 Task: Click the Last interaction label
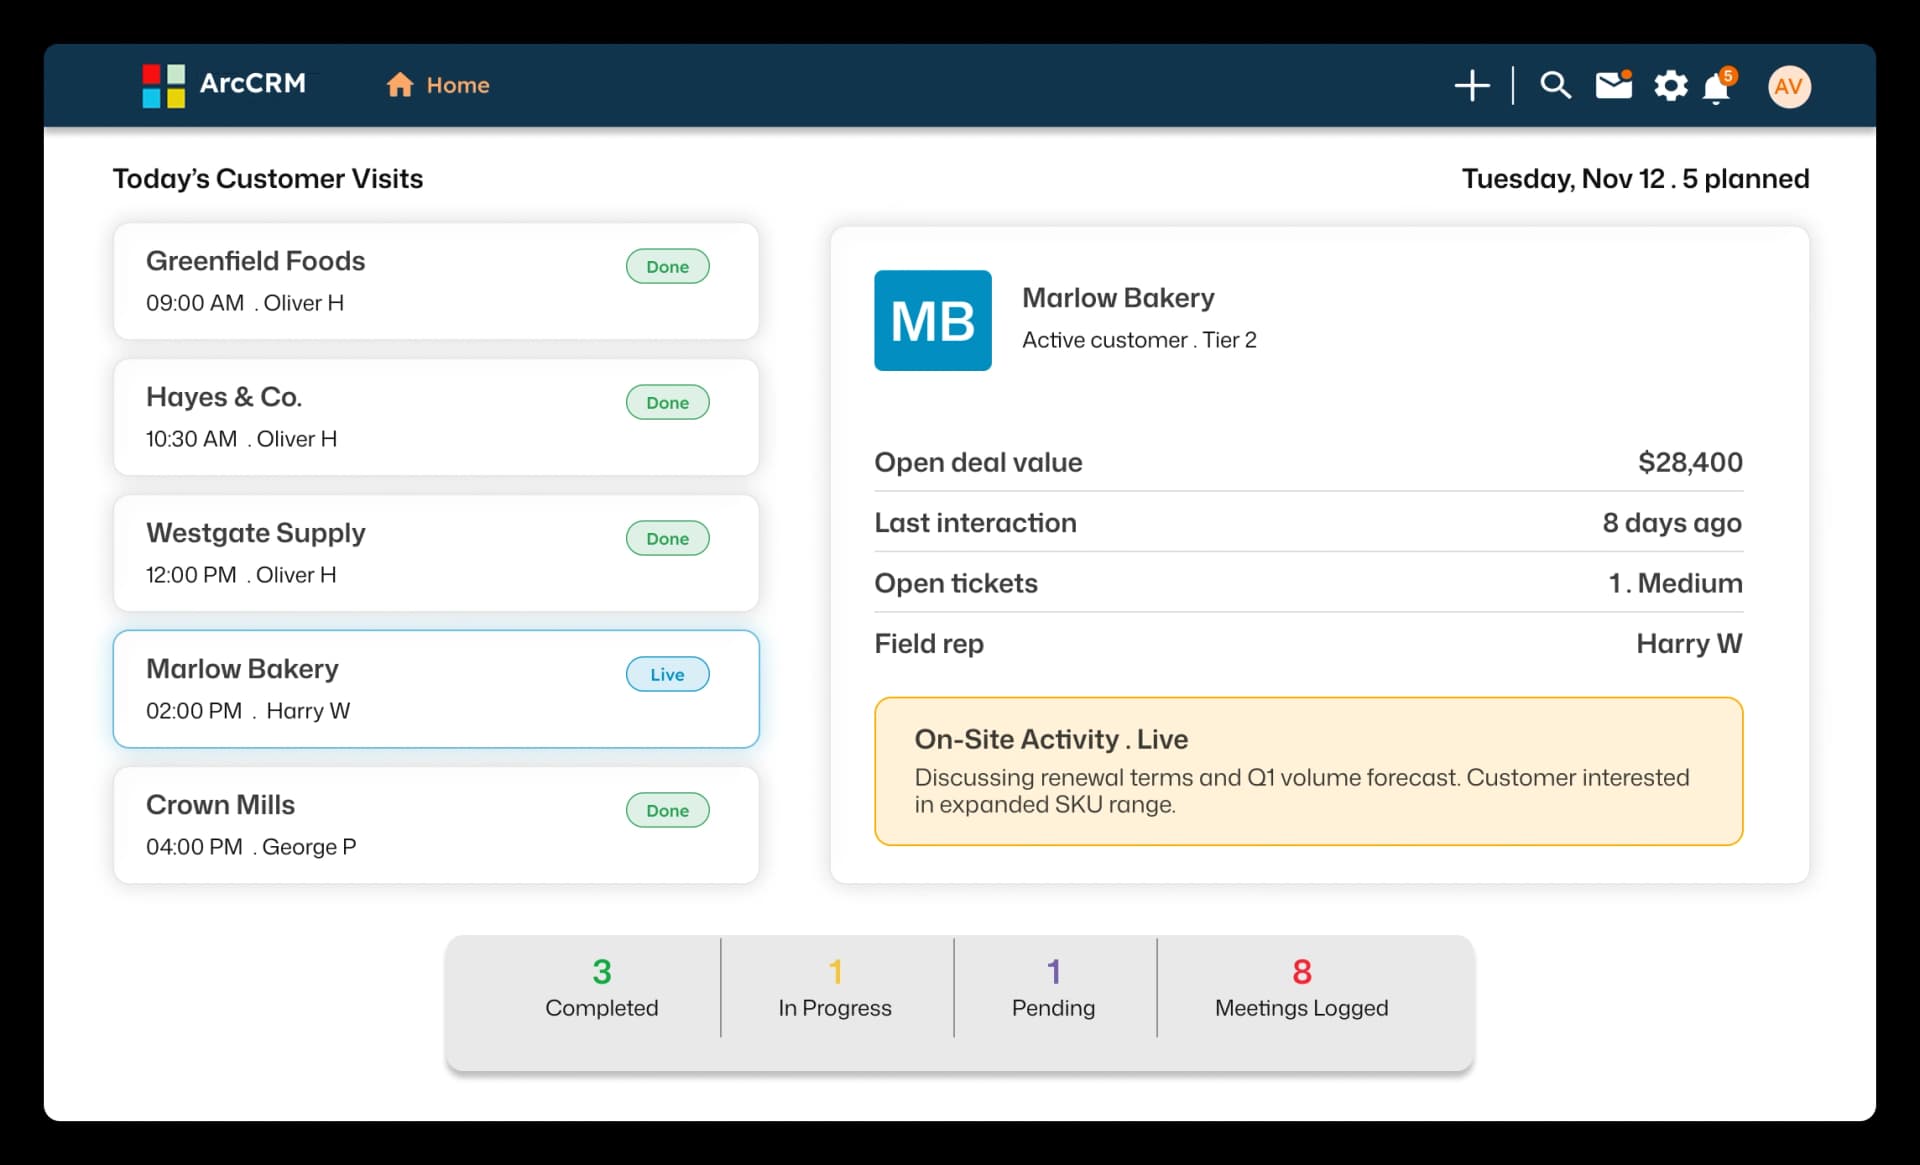(x=975, y=523)
